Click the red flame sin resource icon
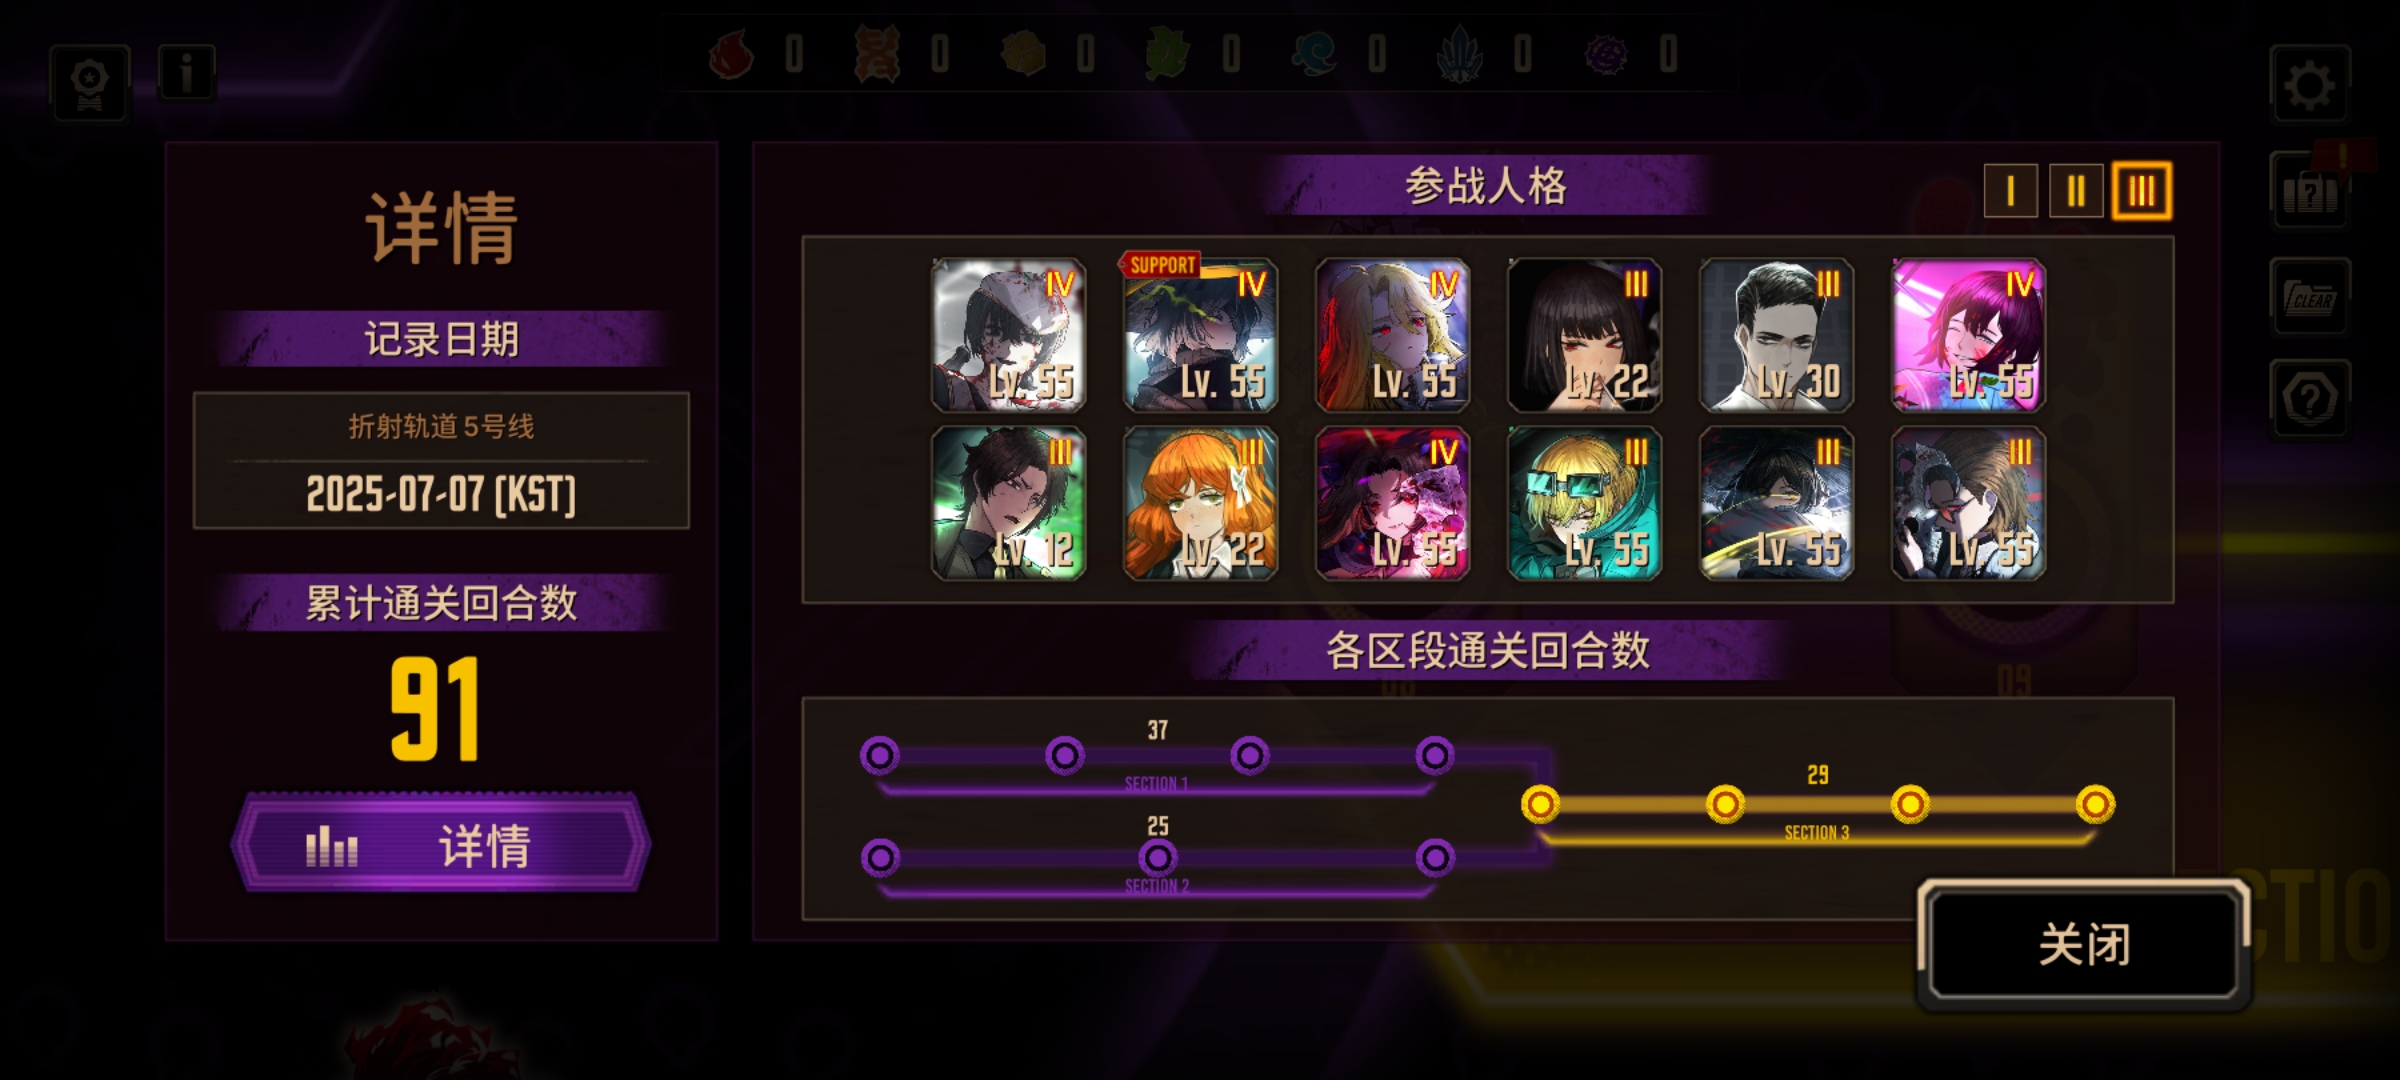The width and height of the screenshot is (2400, 1080). (732, 54)
